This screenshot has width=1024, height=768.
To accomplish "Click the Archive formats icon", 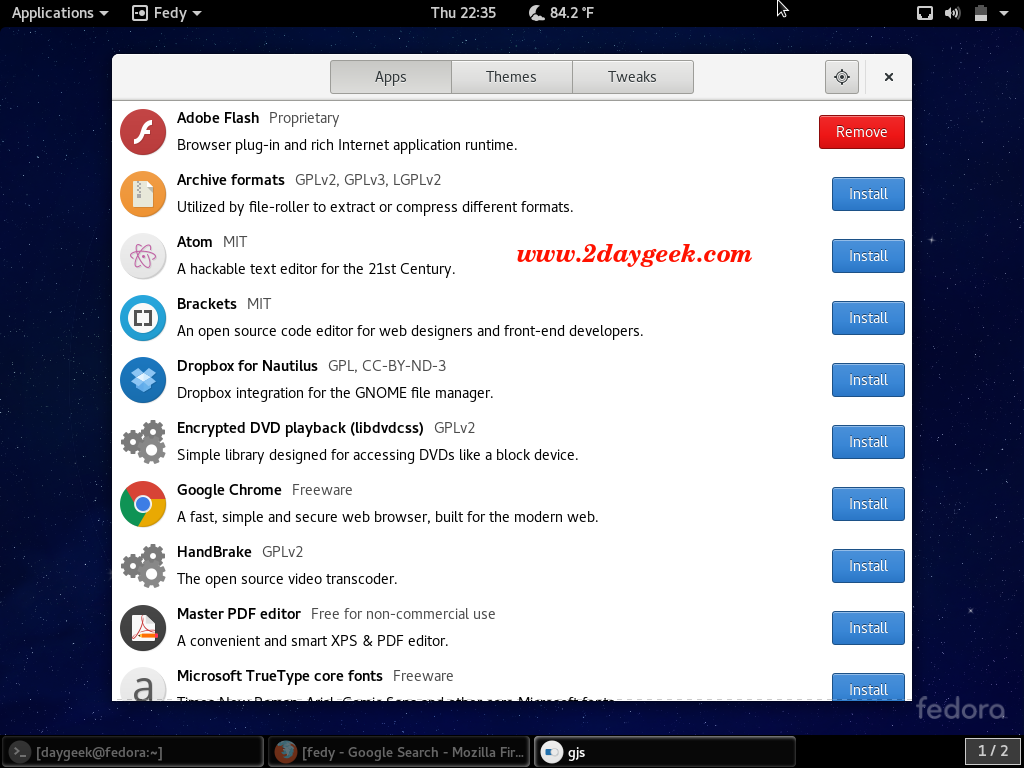I will [x=143, y=194].
